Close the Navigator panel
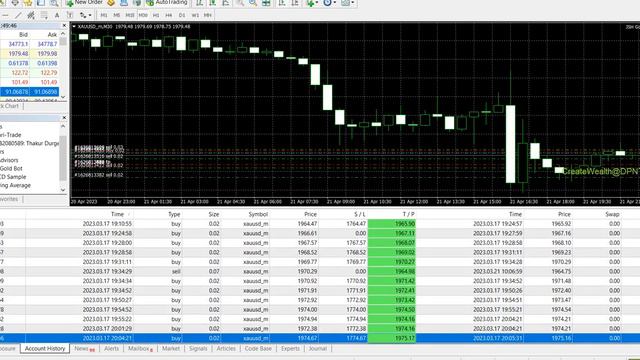Image resolution: width=640 pixels, height=360 pixels. coord(64,118)
